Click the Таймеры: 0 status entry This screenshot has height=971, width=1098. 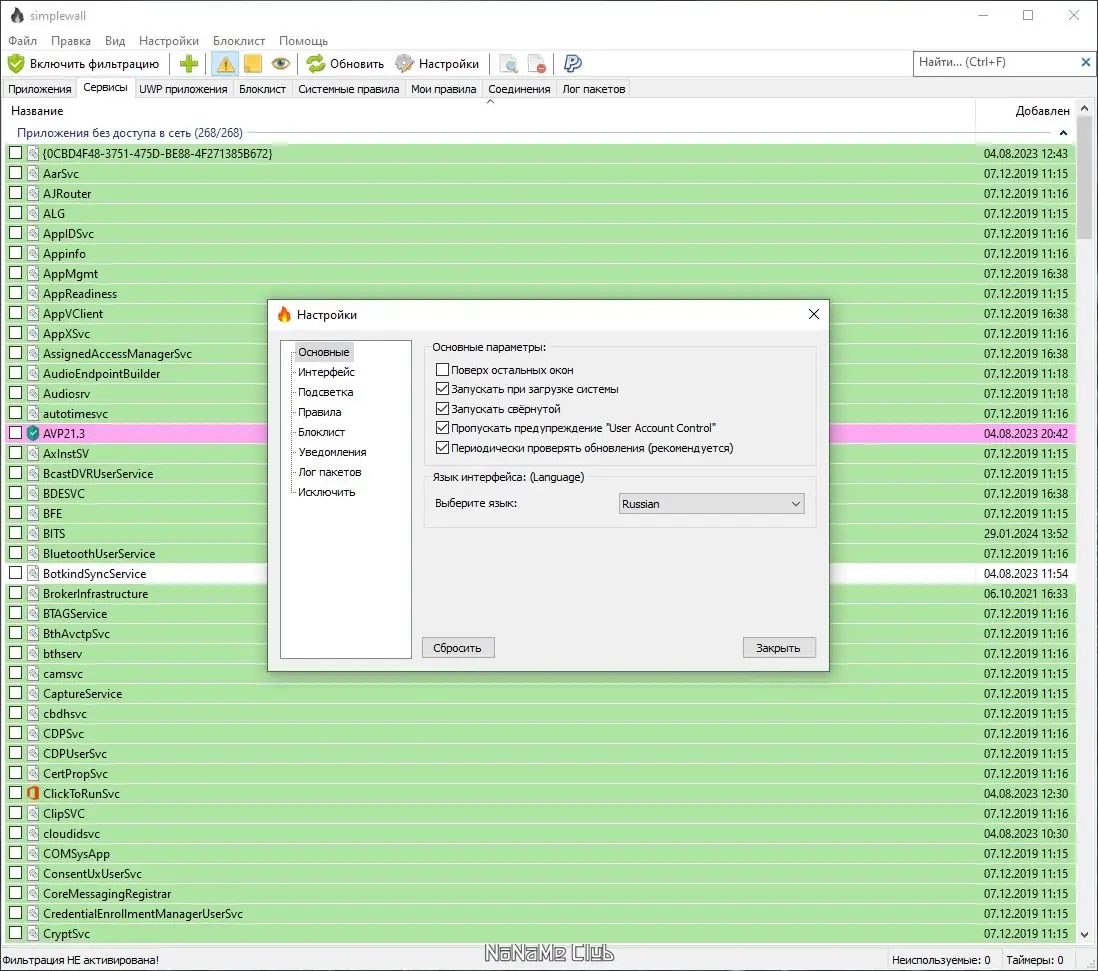pos(1034,960)
